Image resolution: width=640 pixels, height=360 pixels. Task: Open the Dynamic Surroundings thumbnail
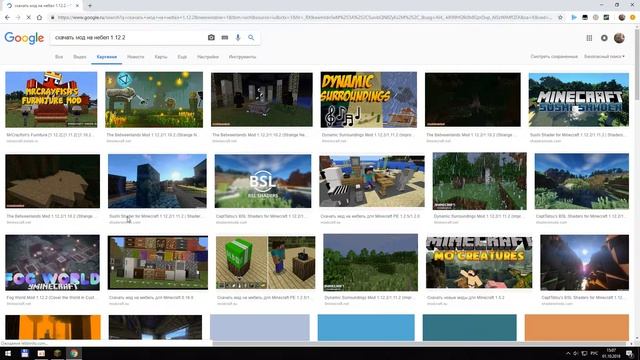point(369,100)
